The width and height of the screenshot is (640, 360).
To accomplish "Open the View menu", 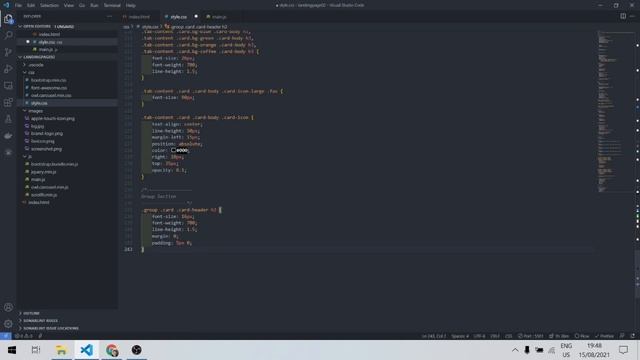I will point(69,5).
